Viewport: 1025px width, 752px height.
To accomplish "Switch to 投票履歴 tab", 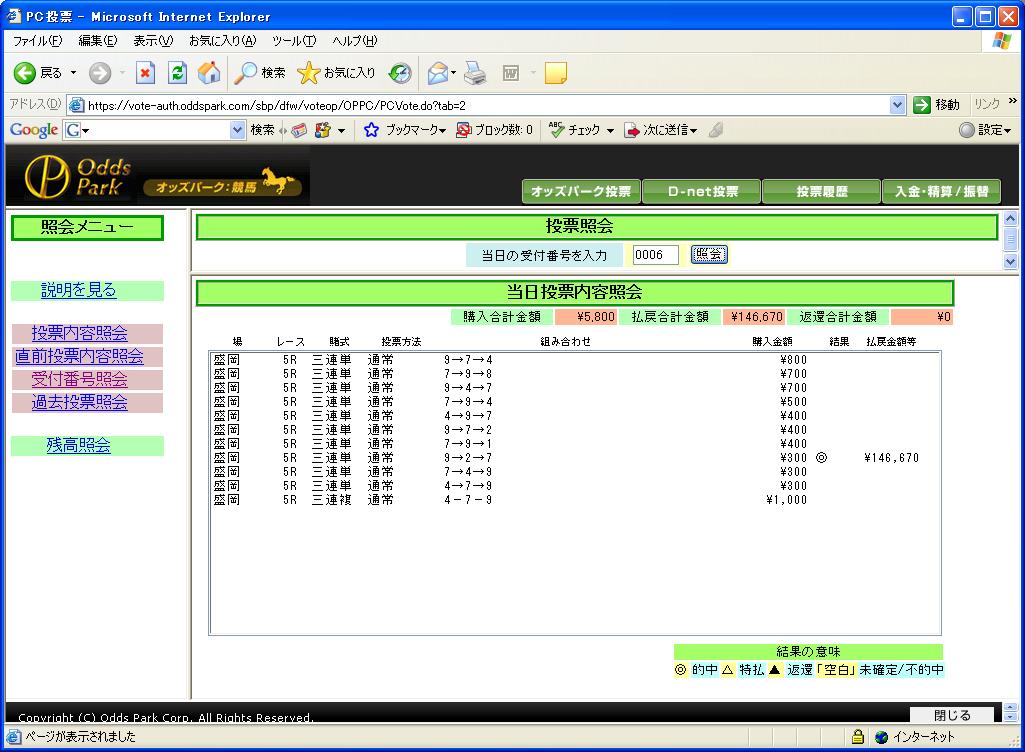I will 821,192.
